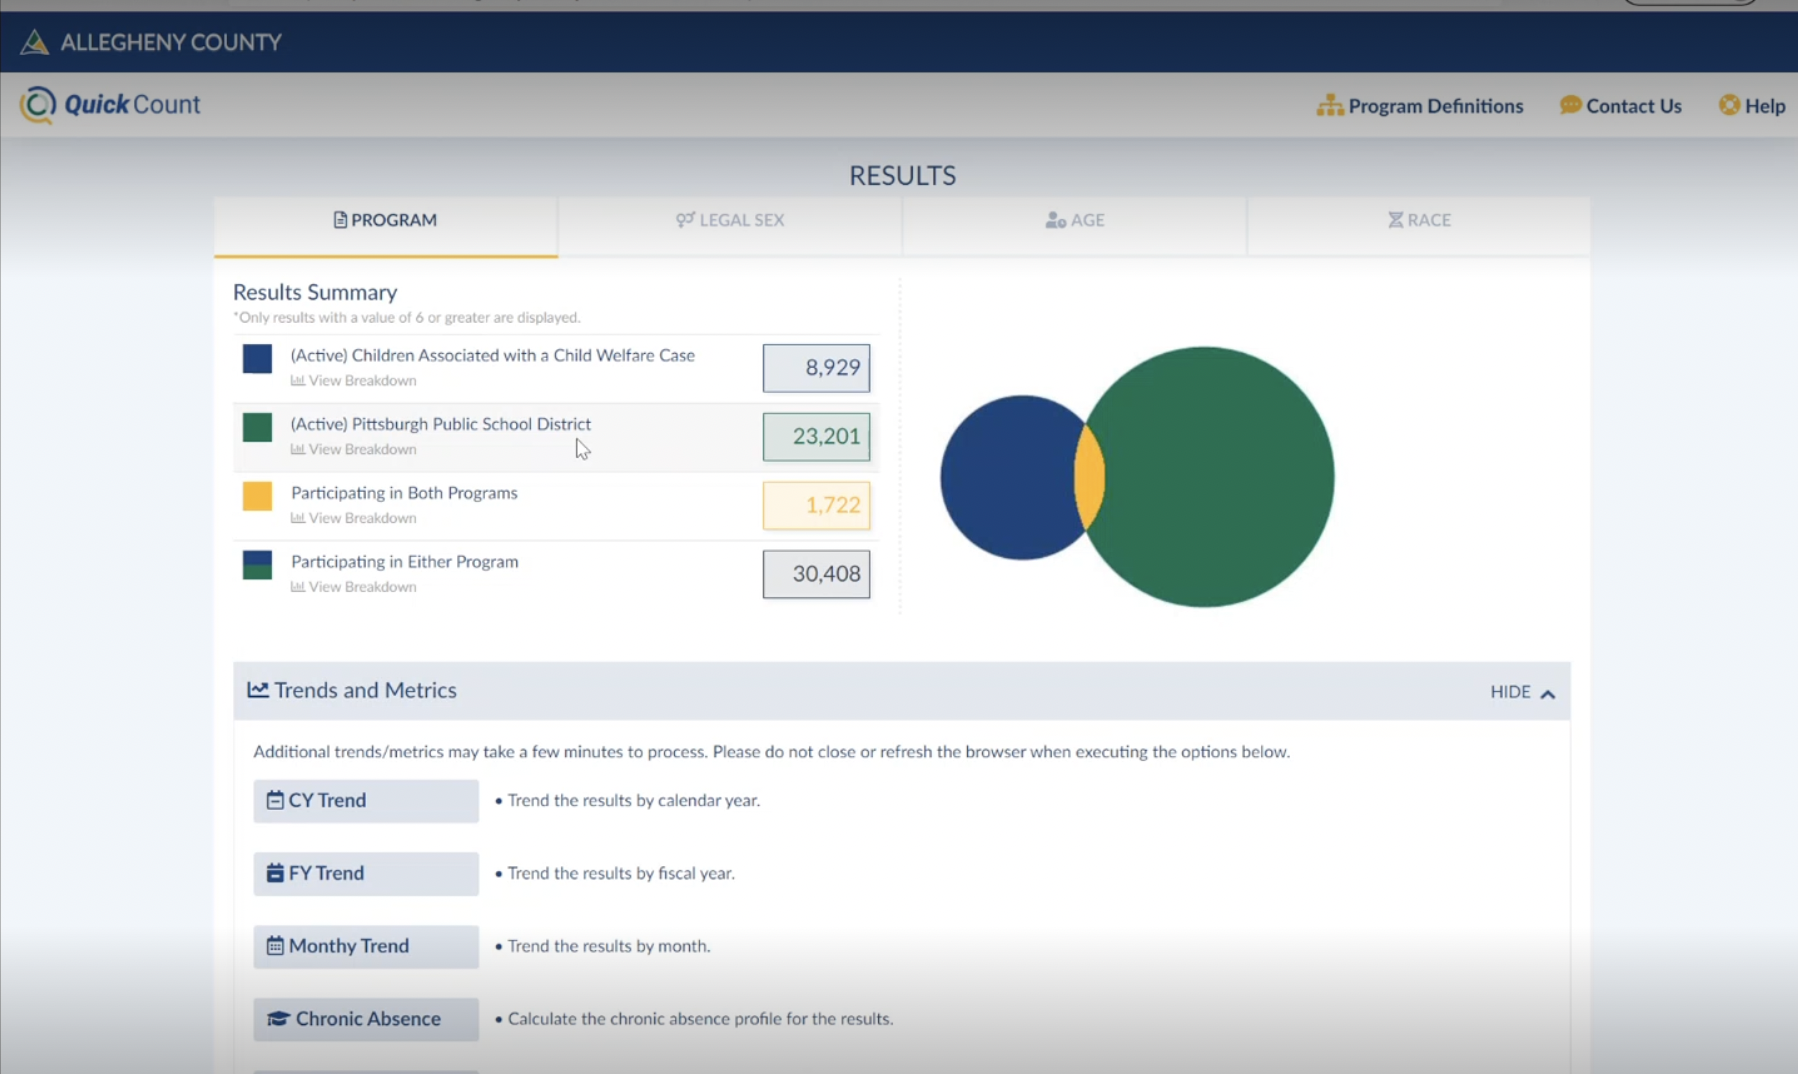
Task: Click bar chart icon under Participating in Both Programs
Action: point(297,518)
